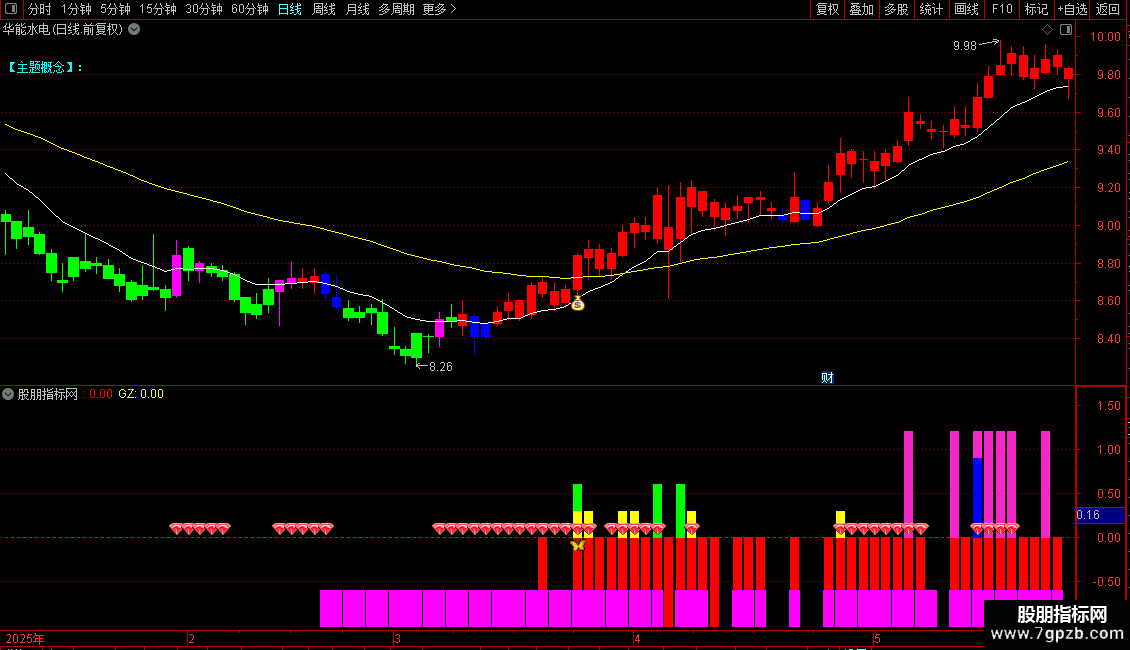Click the 财 financial marker icon
Viewport: 1130px width, 650px height.
point(827,378)
